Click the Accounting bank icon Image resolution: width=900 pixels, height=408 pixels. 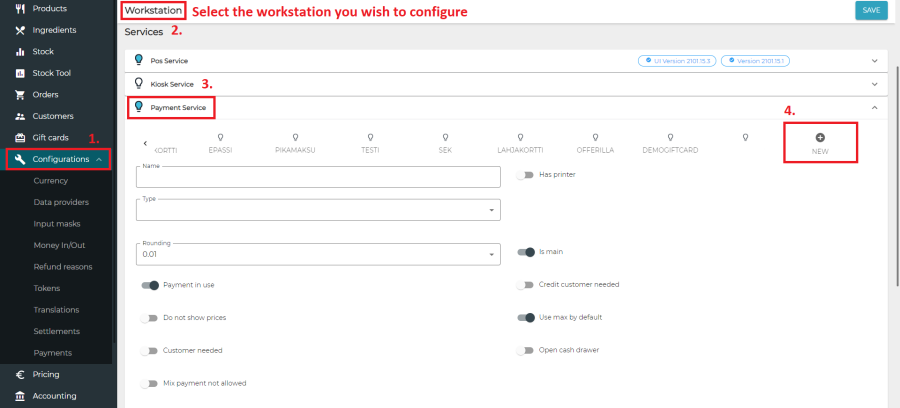[20, 396]
